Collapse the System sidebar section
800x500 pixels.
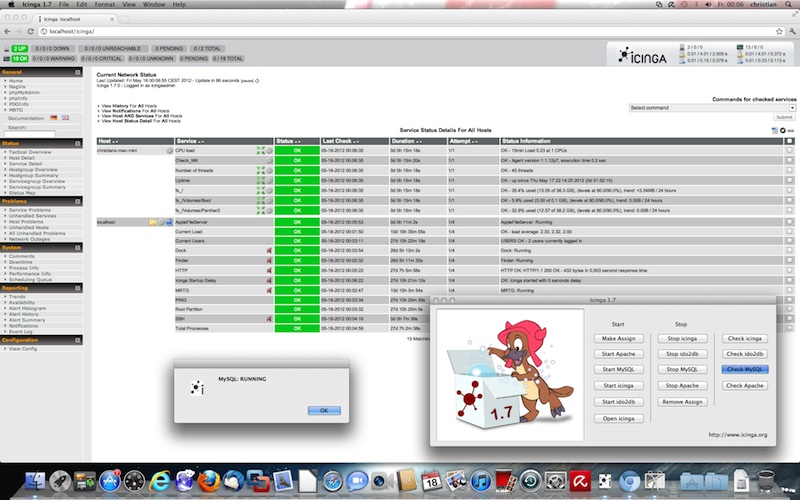[78, 248]
